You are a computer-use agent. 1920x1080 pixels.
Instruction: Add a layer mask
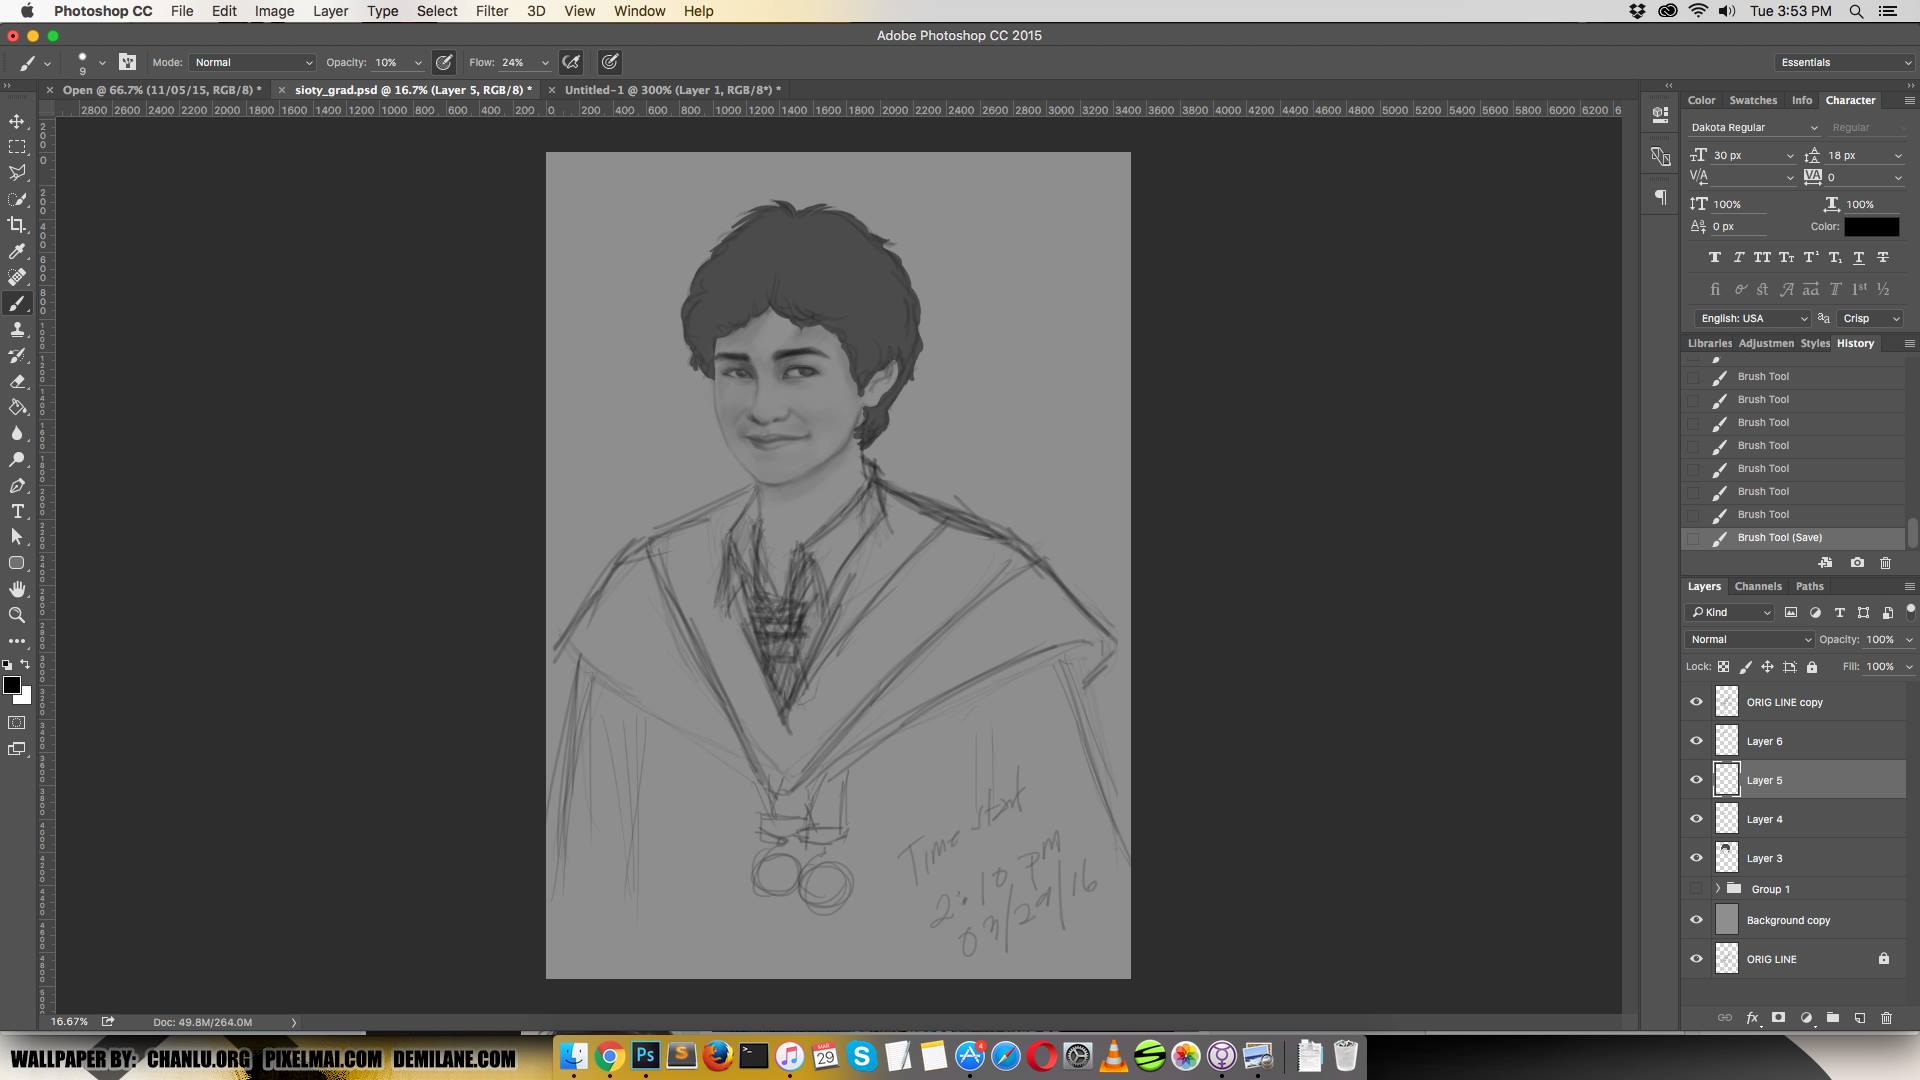(1778, 1018)
